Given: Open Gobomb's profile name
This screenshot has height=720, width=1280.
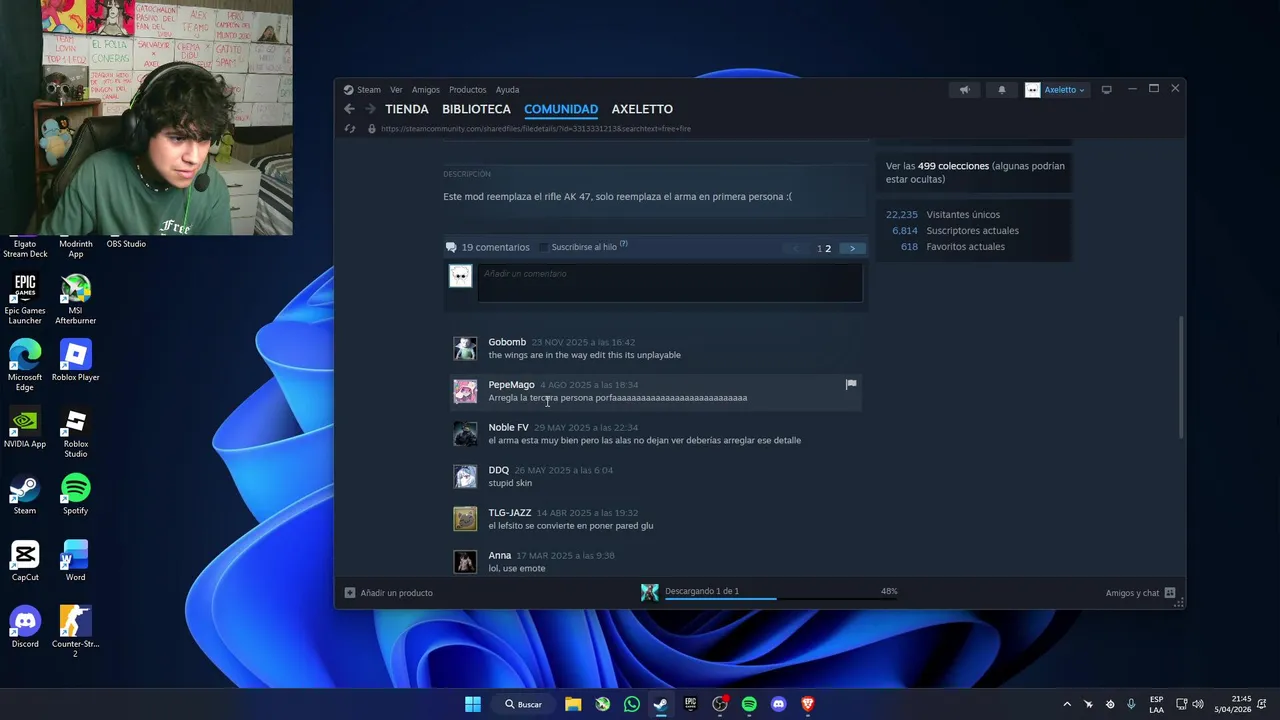Looking at the screenshot, I should coord(507,342).
